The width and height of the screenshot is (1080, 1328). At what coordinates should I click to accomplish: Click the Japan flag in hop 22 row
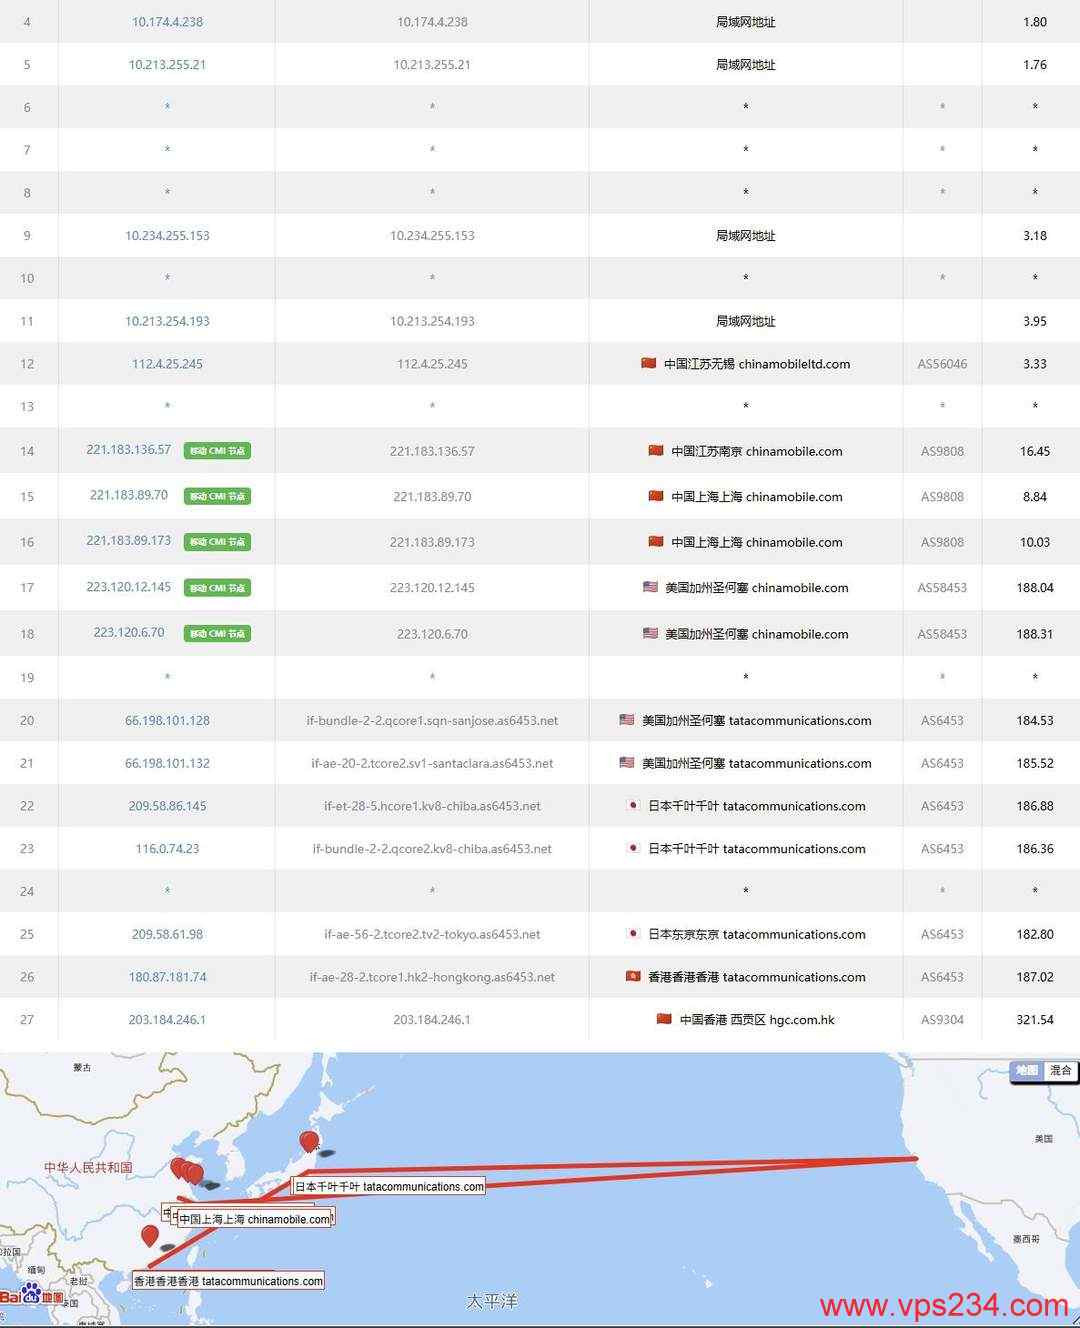point(633,805)
